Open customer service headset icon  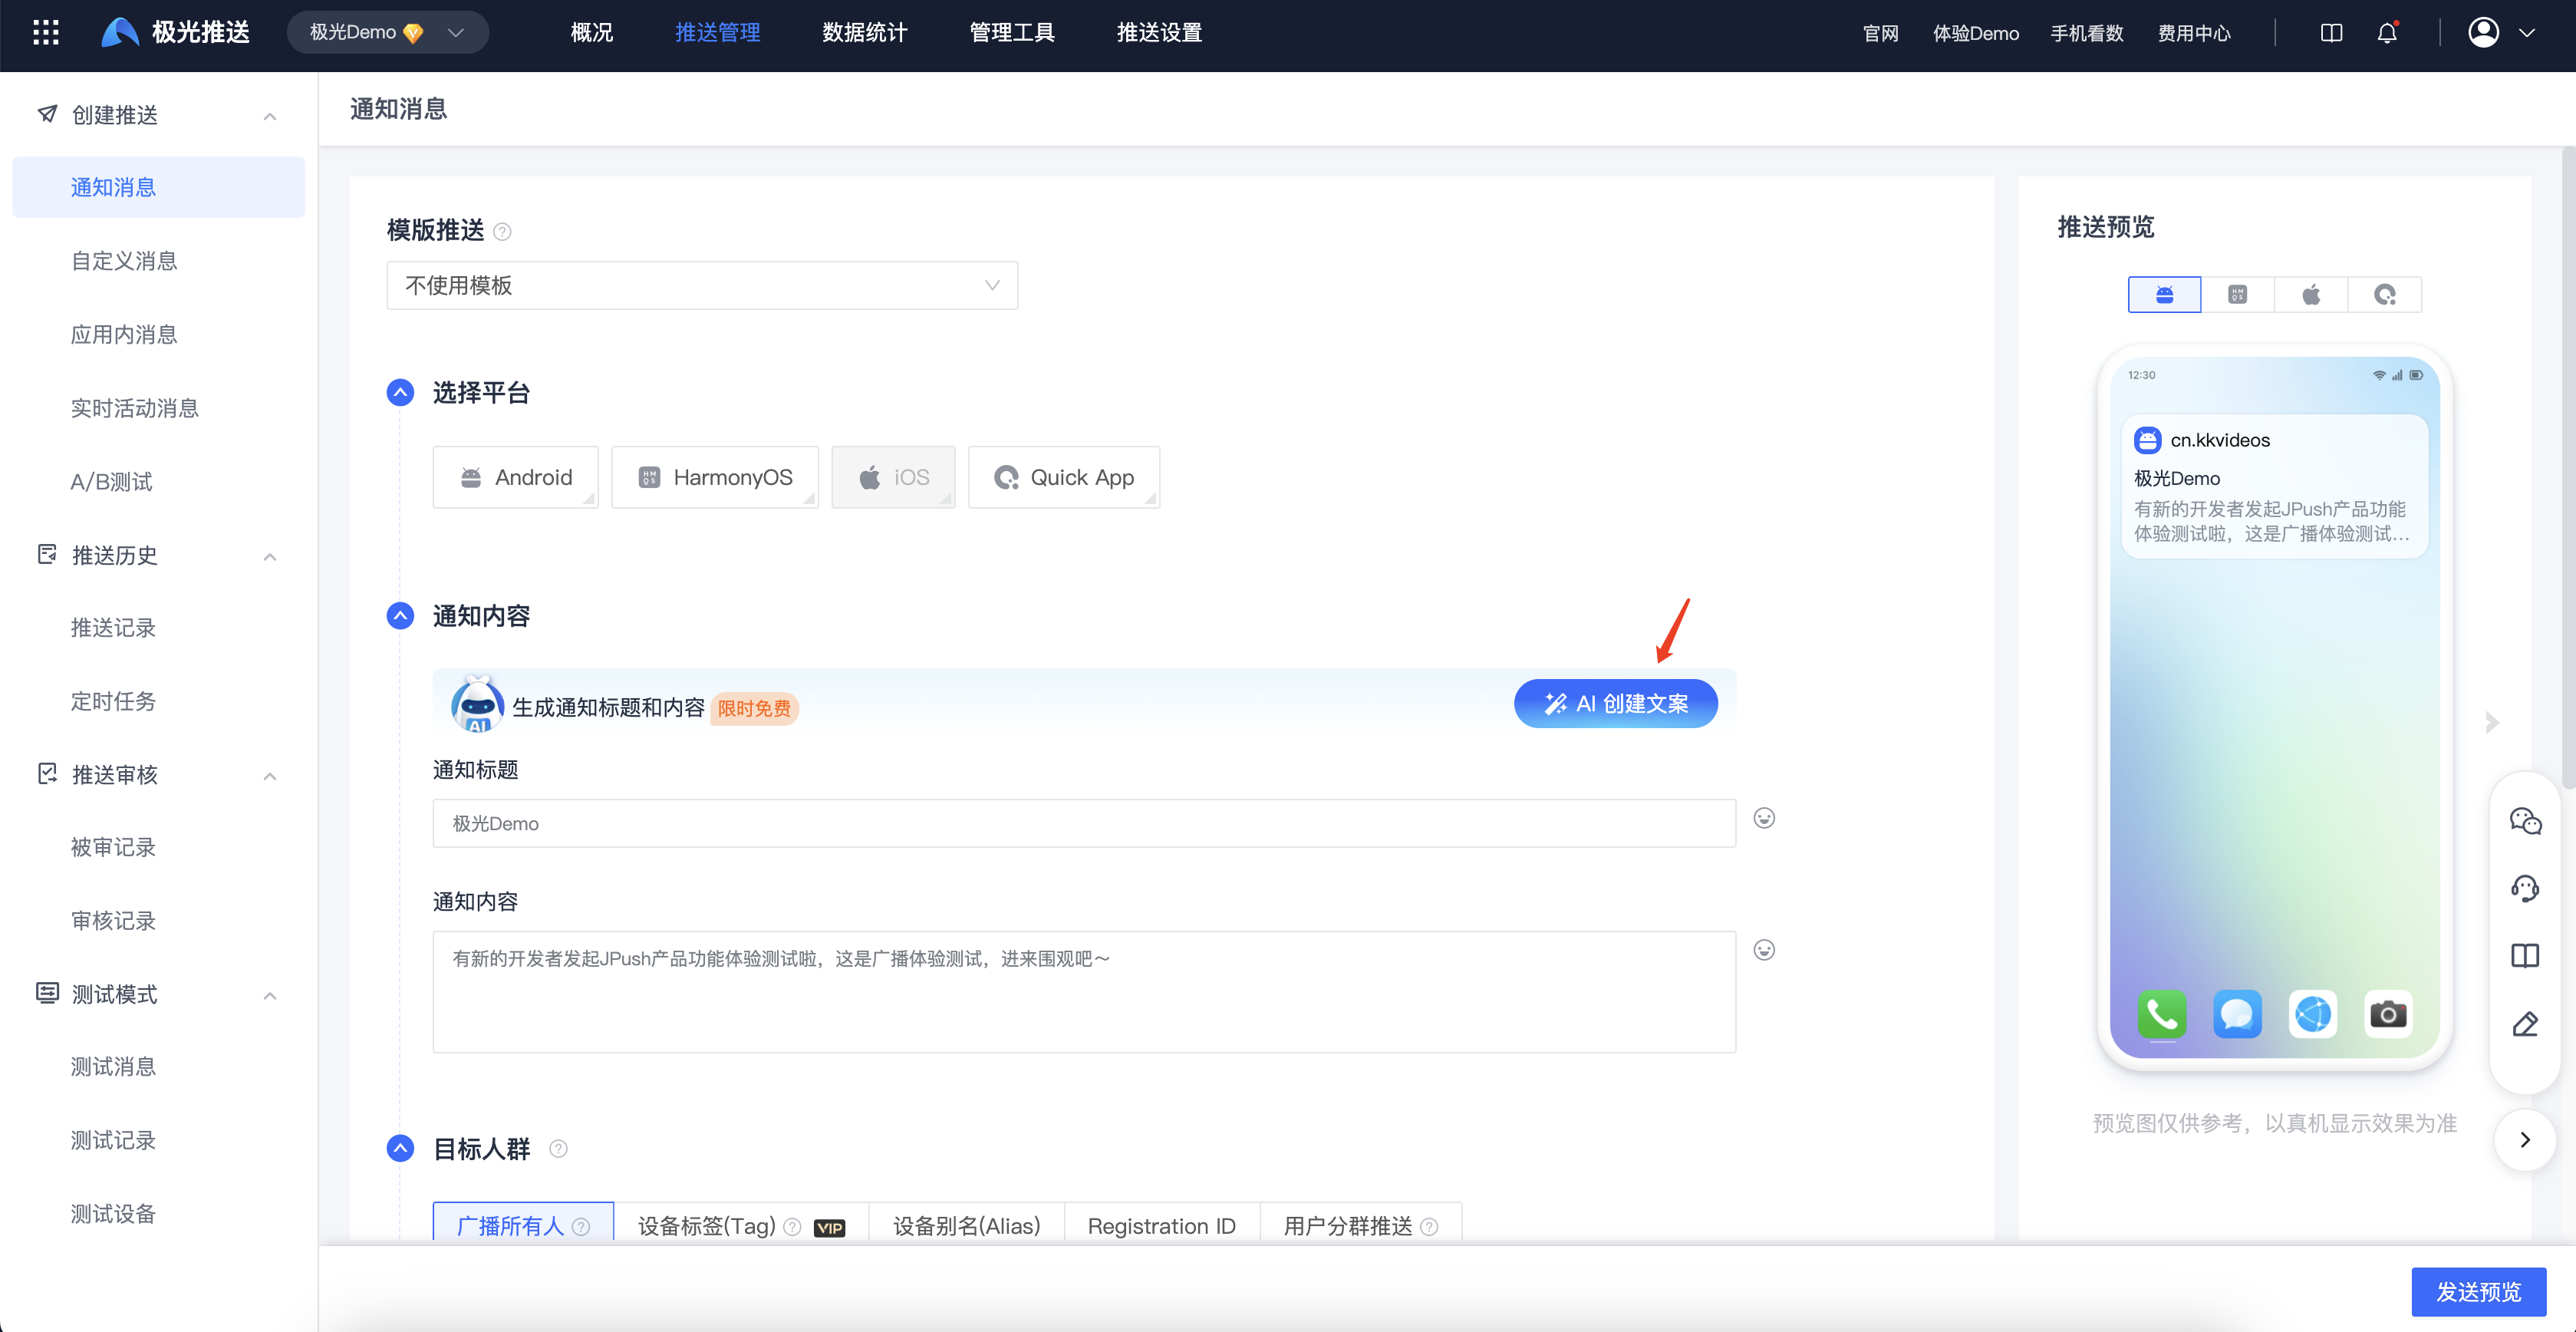click(2525, 888)
